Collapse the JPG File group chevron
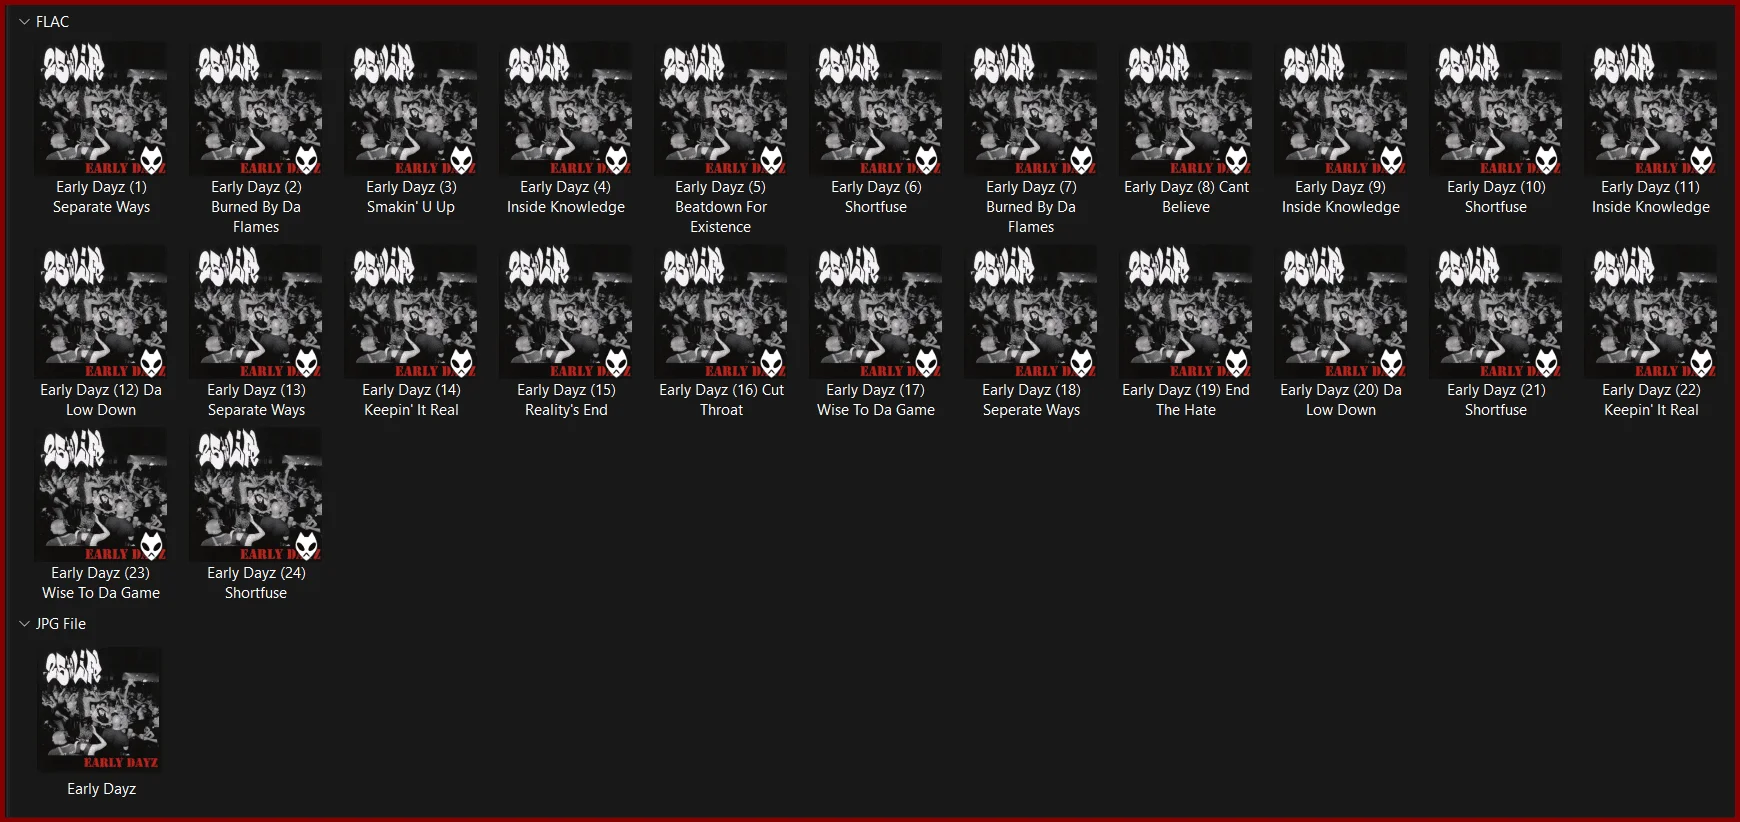The image size is (1740, 822). coord(24,623)
